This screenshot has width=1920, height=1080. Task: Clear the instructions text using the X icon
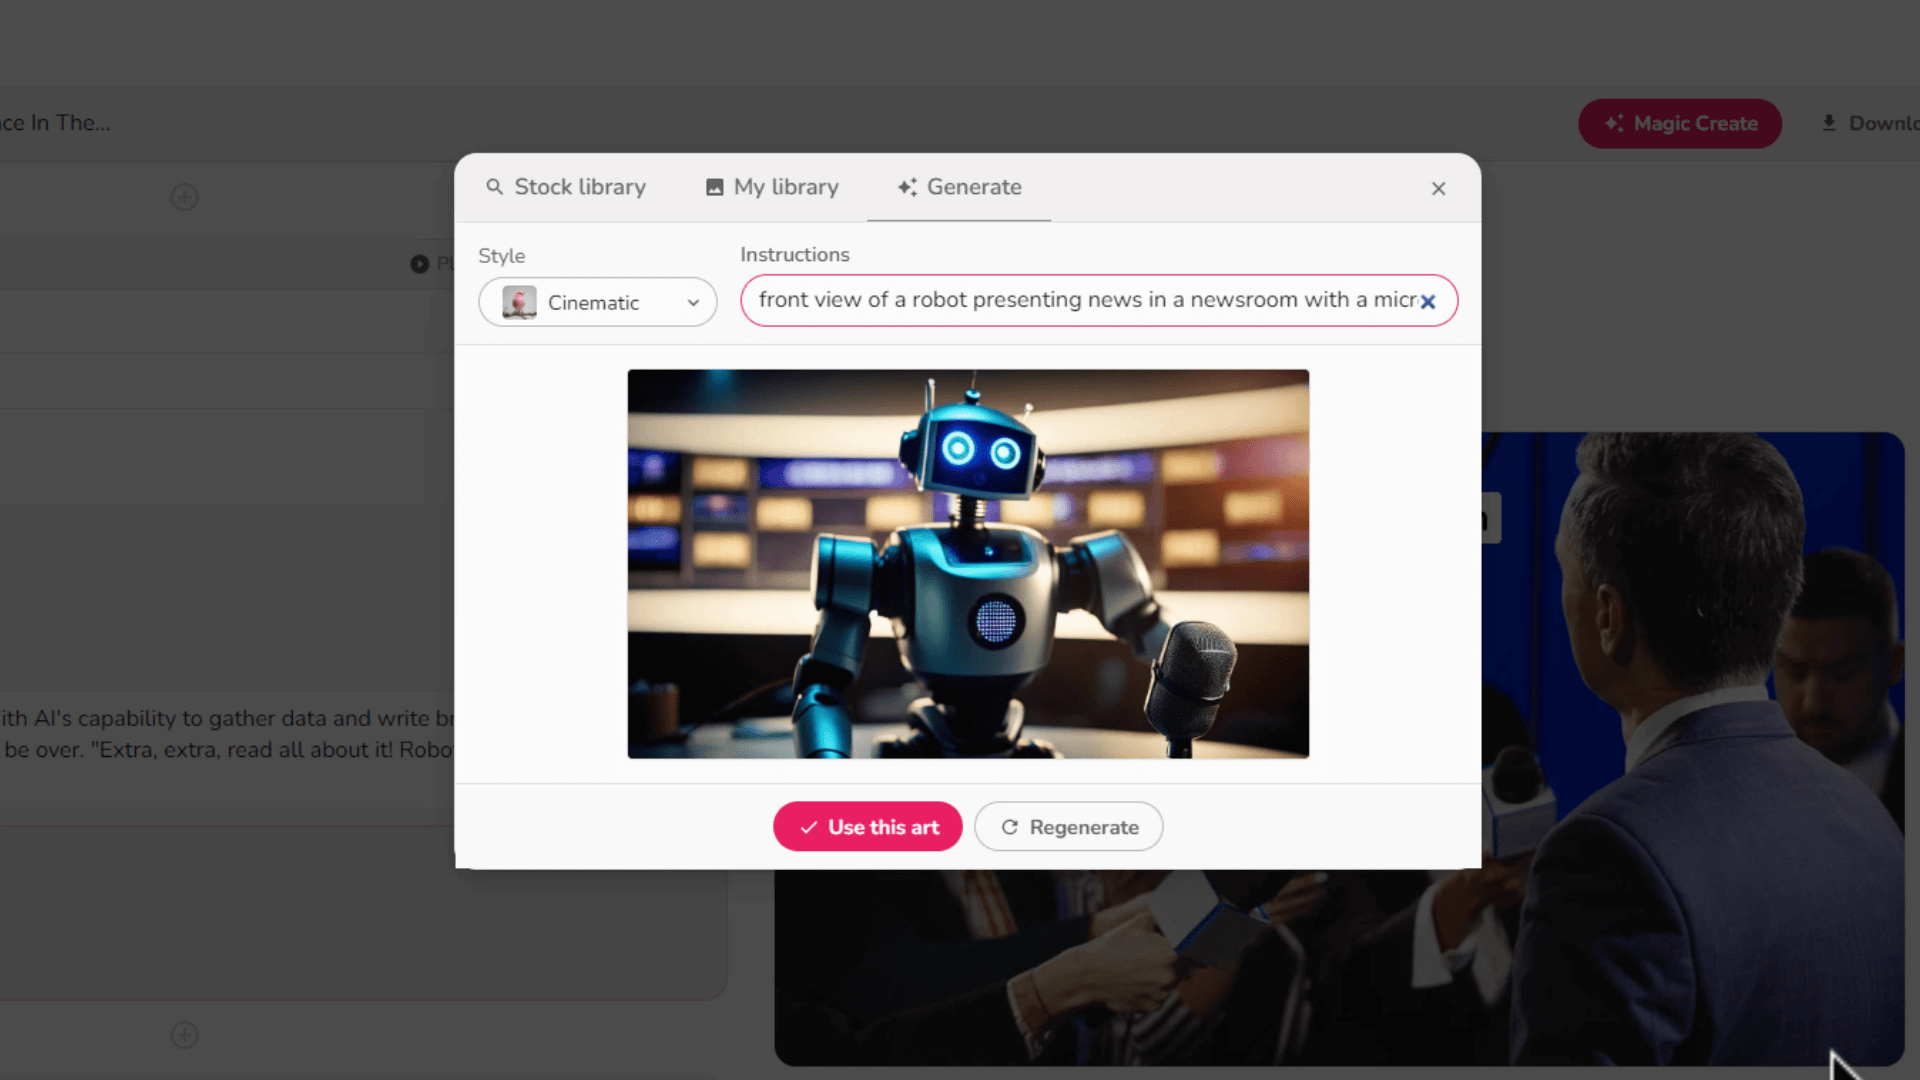tap(1428, 301)
